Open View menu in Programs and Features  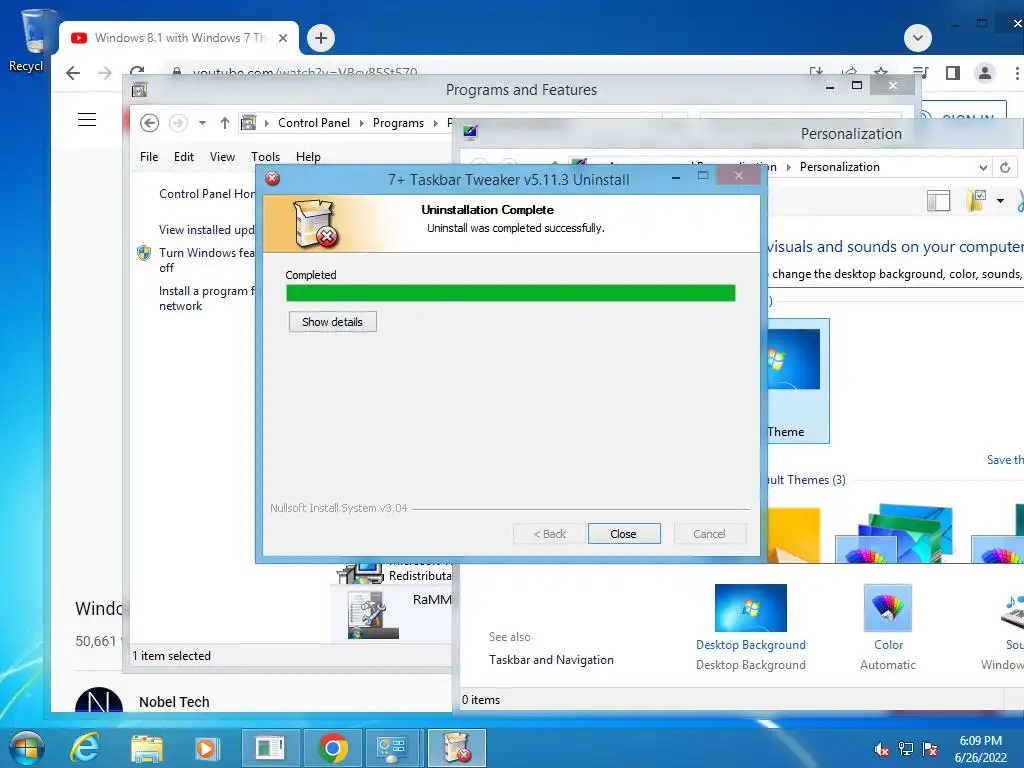[222, 157]
